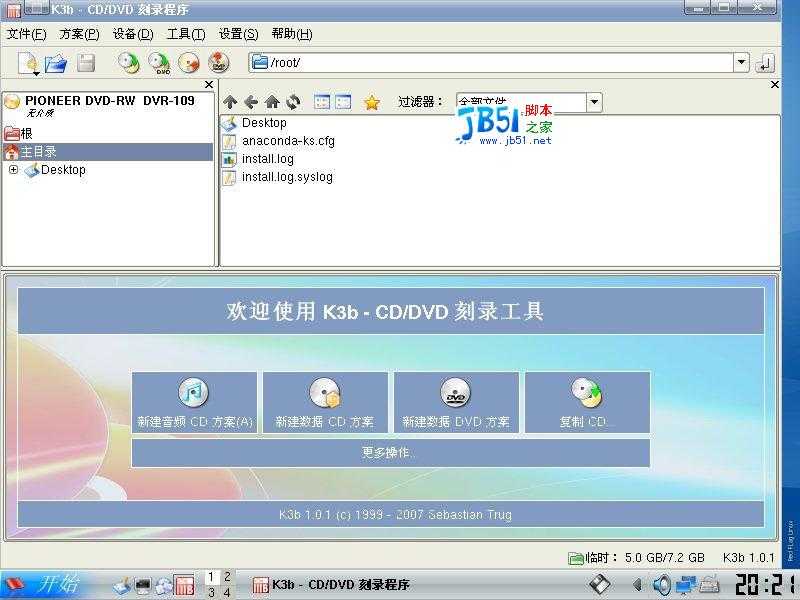The height and width of the screenshot is (600, 800).
Task: Click the network monitors tray icon
Action: [x=686, y=585]
